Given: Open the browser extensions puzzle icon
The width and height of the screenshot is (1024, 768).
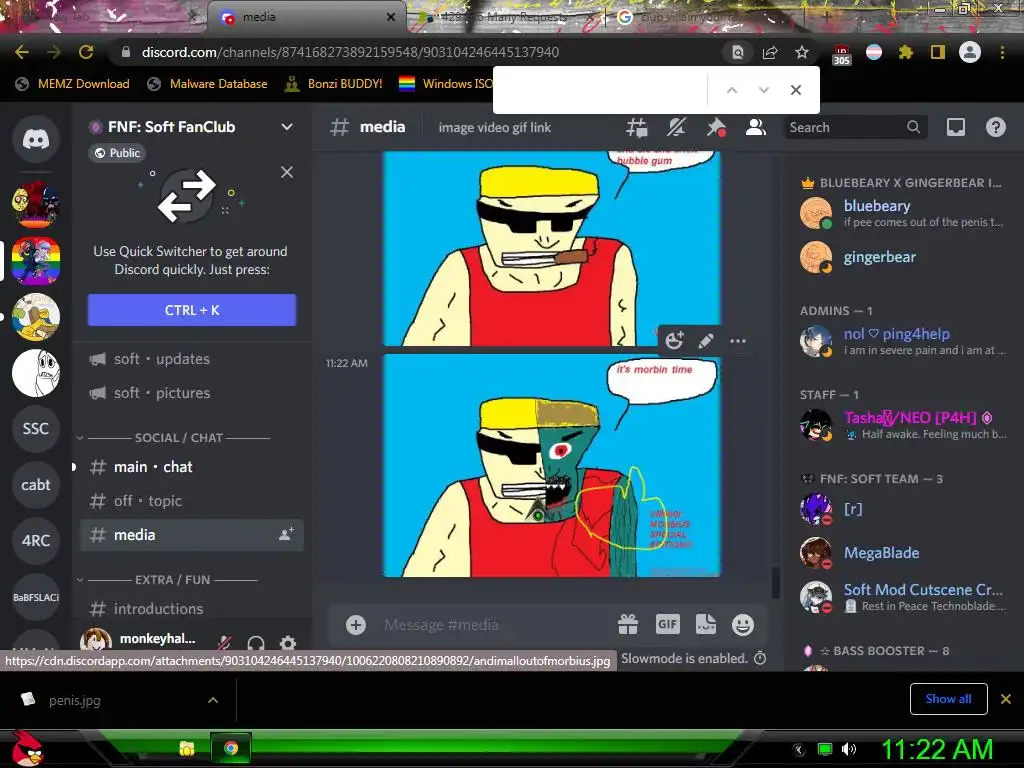Looking at the screenshot, I should 905,52.
